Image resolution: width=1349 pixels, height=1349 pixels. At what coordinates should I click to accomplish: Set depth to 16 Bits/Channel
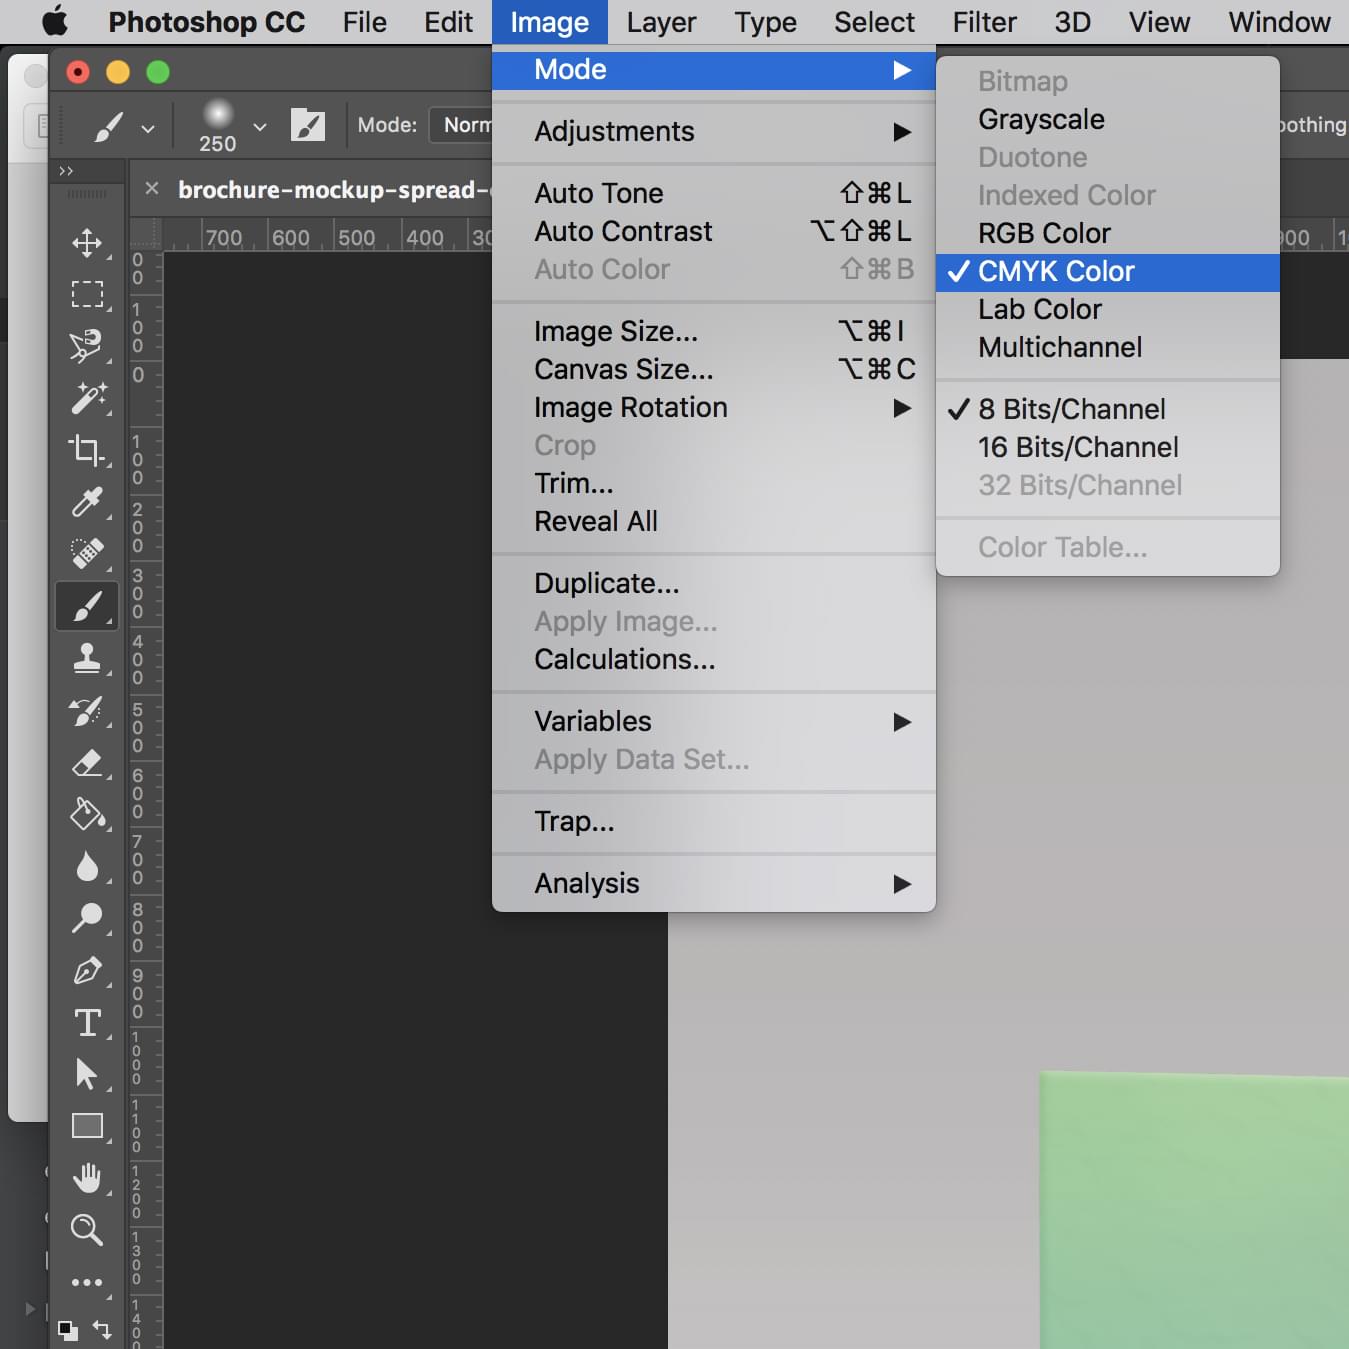pos(1078,447)
